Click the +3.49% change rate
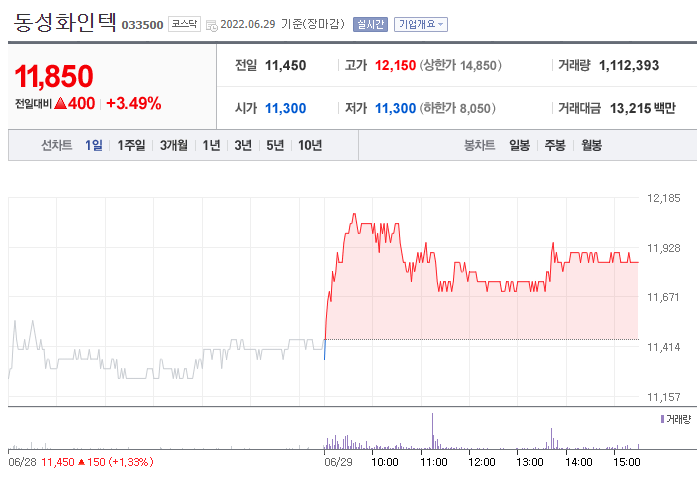The image size is (697, 482). click(133, 104)
